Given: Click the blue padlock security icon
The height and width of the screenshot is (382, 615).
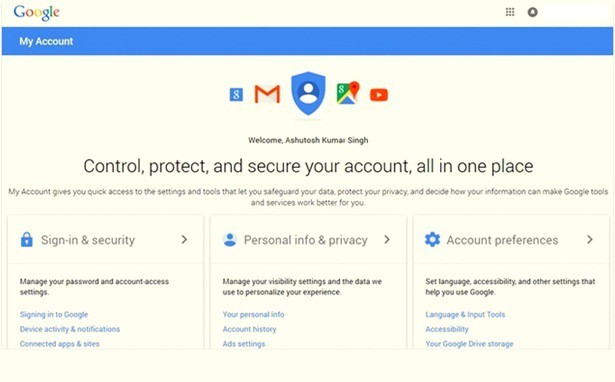Looking at the screenshot, I should click(27, 239).
